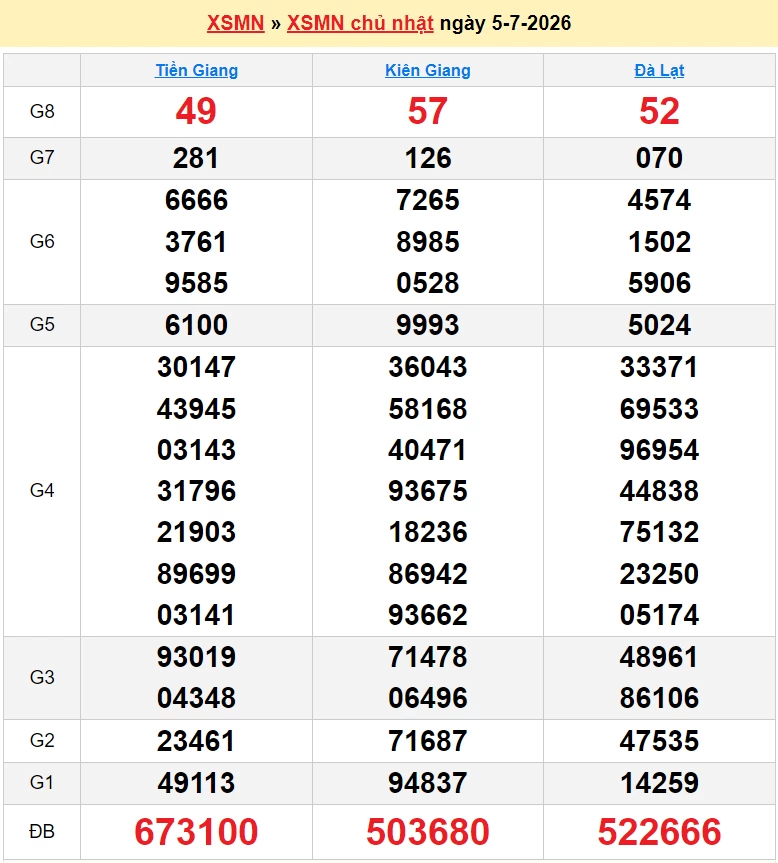Select G6 number 7265
The width and height of the screenshot is (778, 863).
428,200
